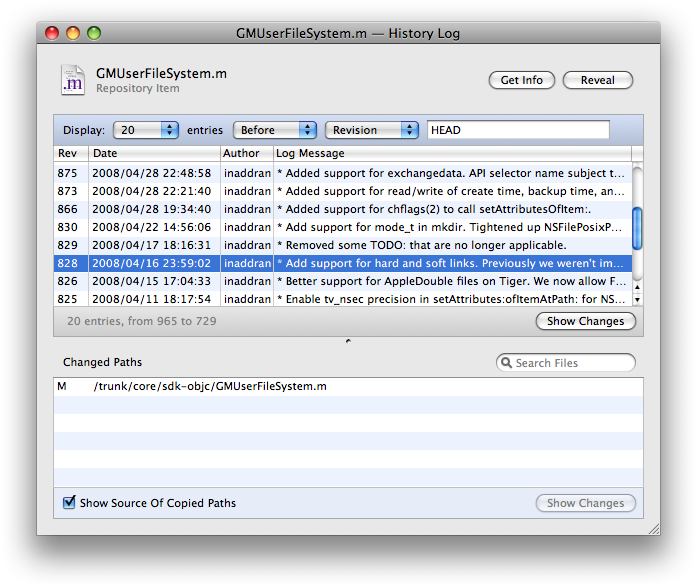Open the Before dropdown menu
Screen dimensions: 696x586
[x=274, y=130]
